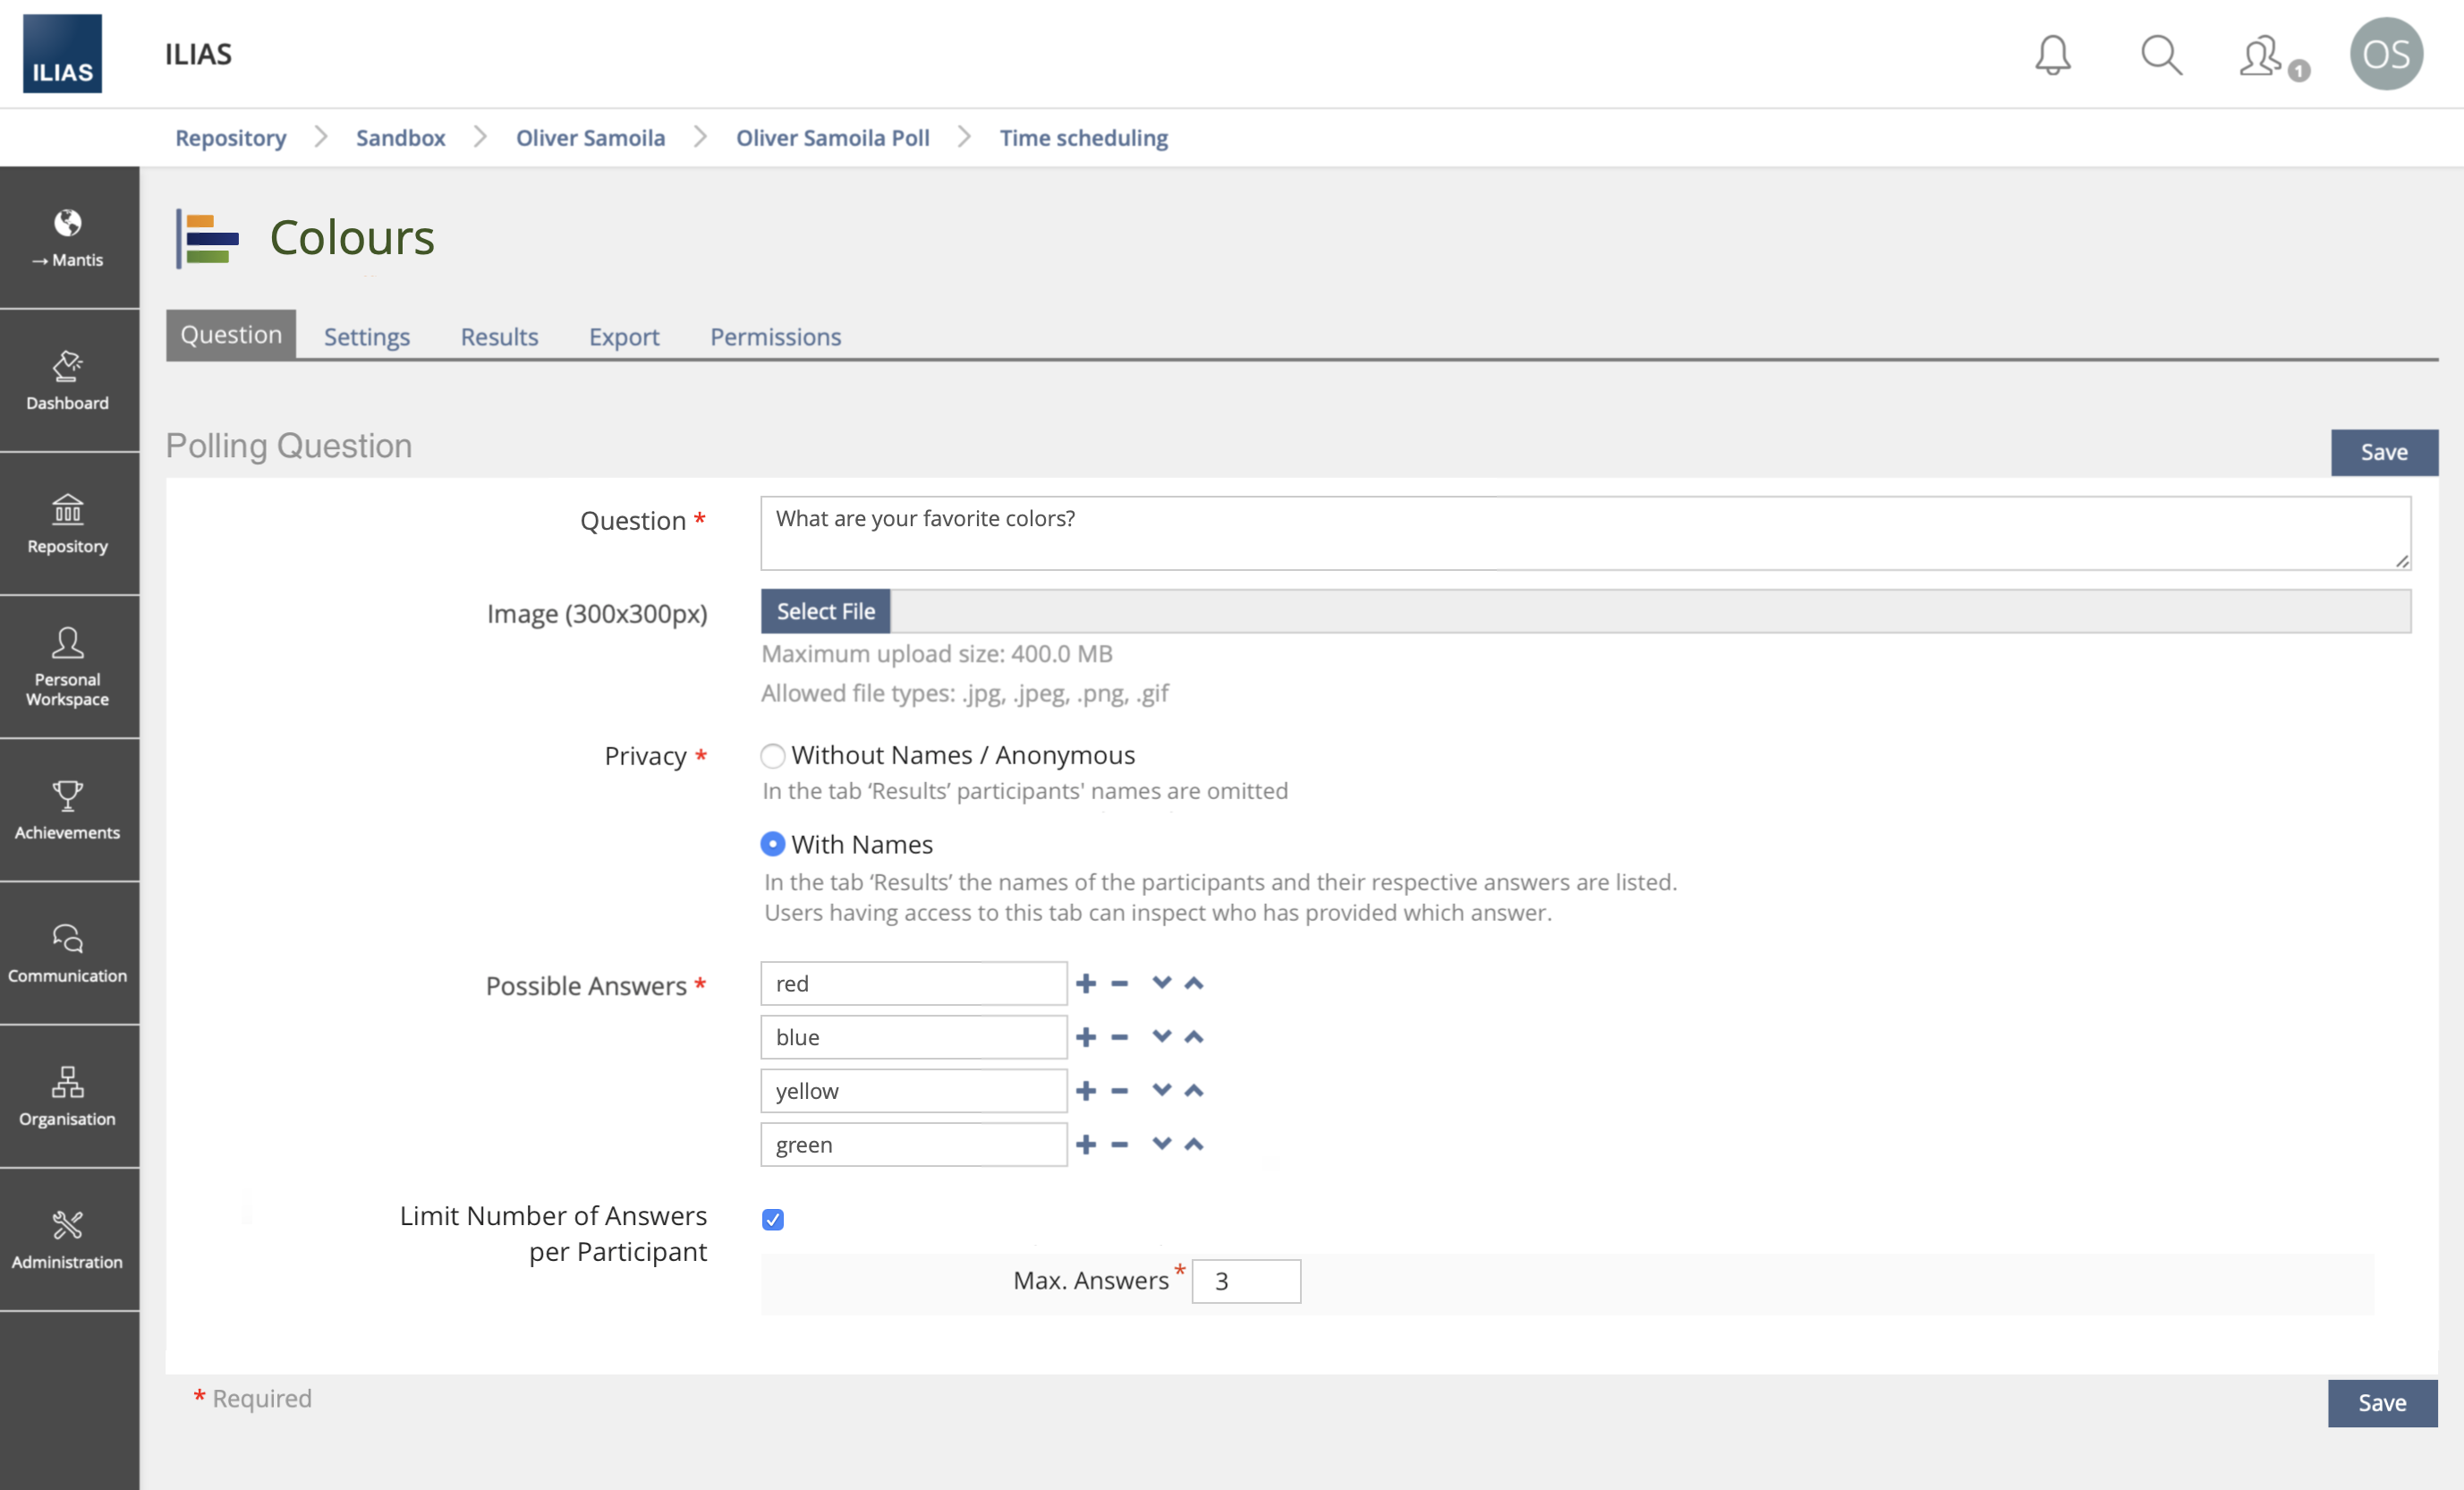
Task: Open the notifications bell icon
Action: click(x=2052, y=55)
